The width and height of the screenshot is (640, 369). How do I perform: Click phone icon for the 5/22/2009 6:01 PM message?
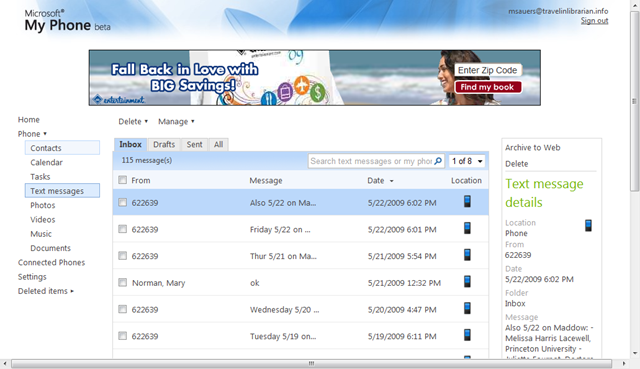tap(467, 228)
